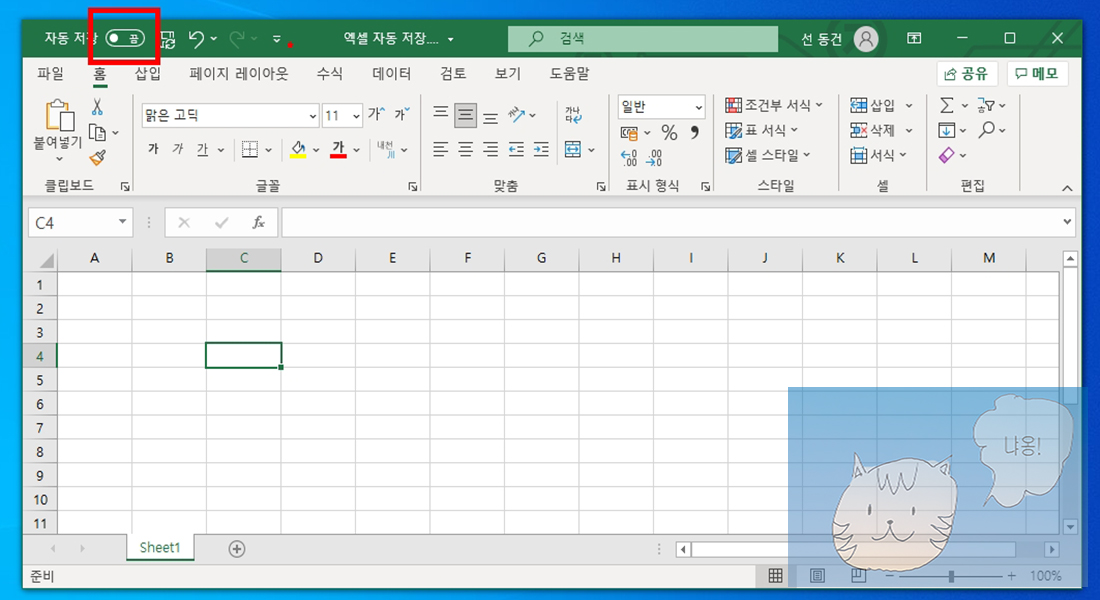Image resolution: width=1100 pixels, height=600 pixels.
Task: Switch to the 데이터 tab
Action: click(391, 73)
